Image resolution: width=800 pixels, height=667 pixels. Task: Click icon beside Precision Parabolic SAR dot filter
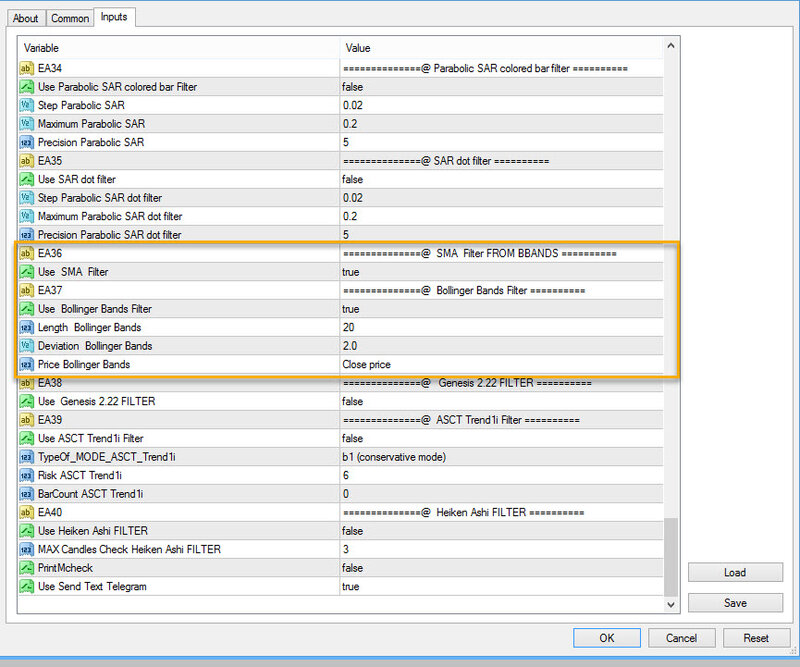pos(27,235)
